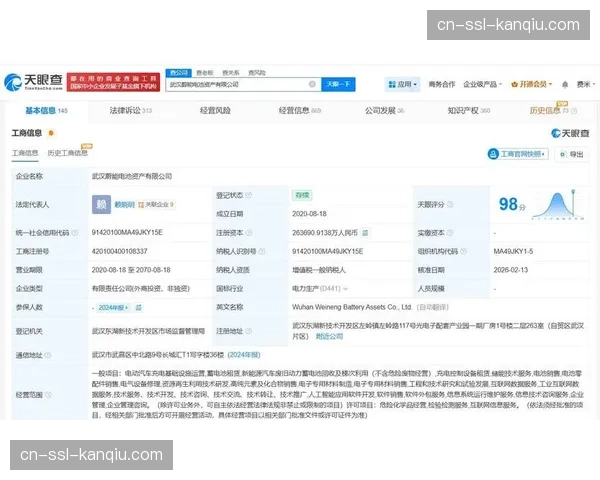This screenshot has height=480, width=600.
Task: Switch to the 基本信息 tab
Action: pos(46,111)
